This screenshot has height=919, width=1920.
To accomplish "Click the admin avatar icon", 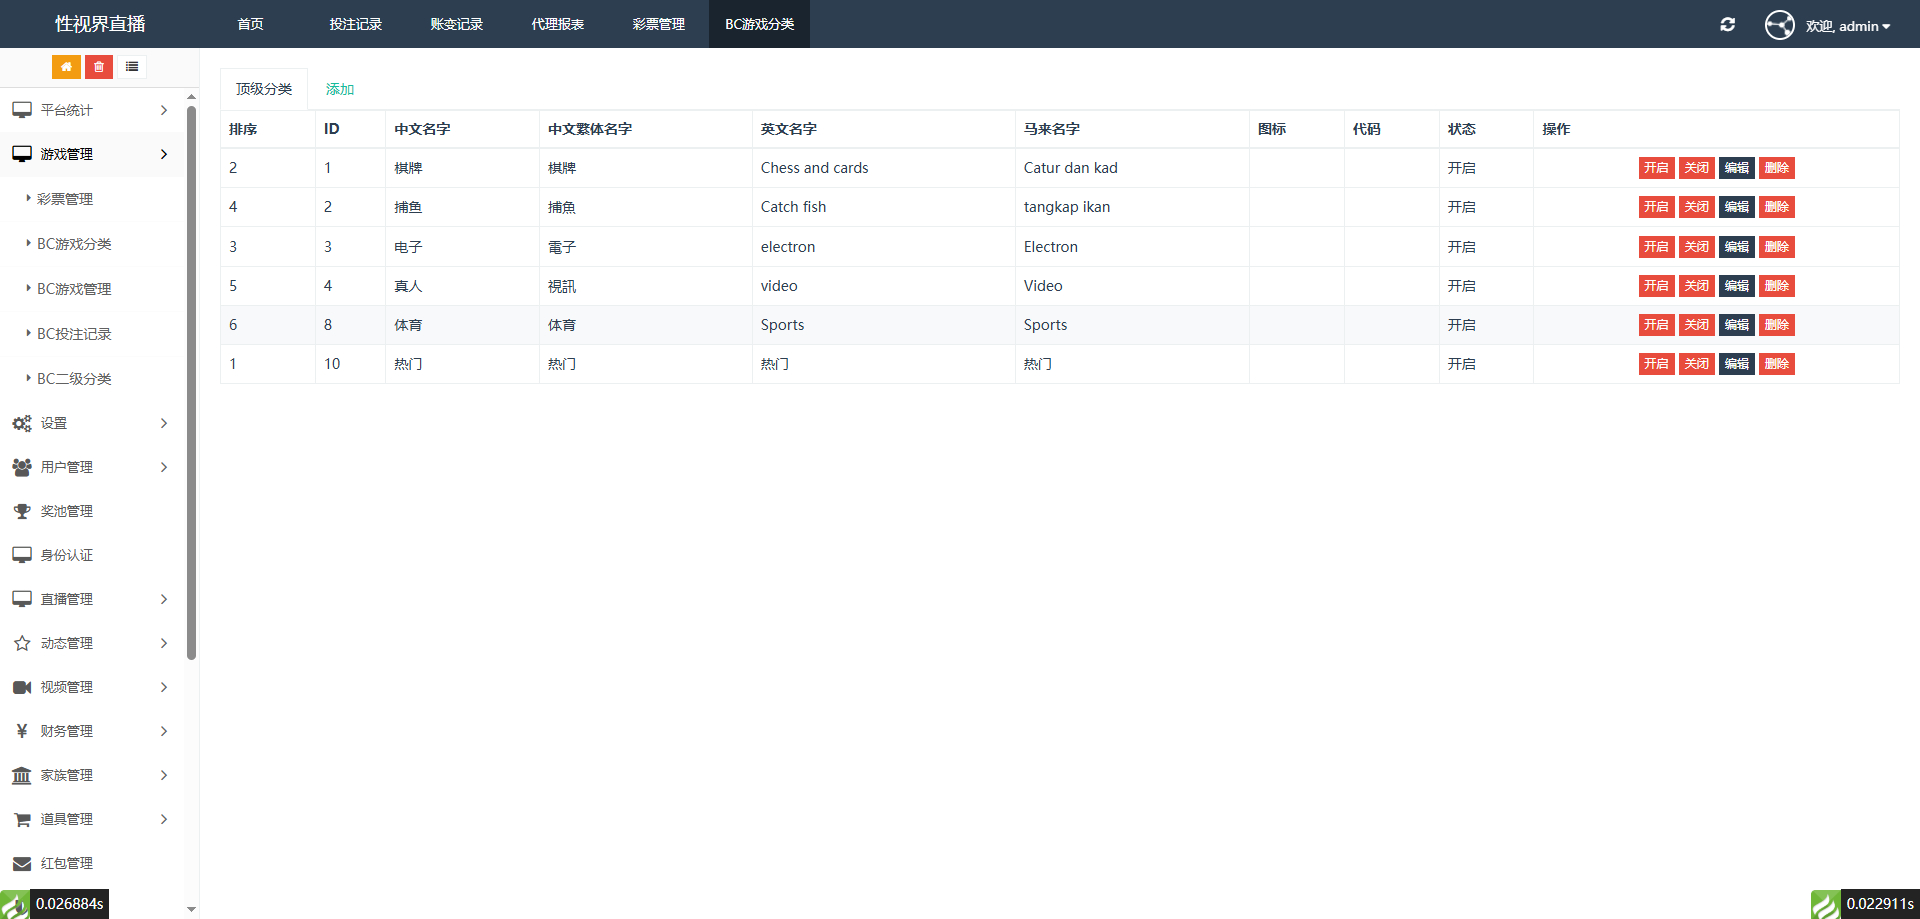I will click(1779, 25).
